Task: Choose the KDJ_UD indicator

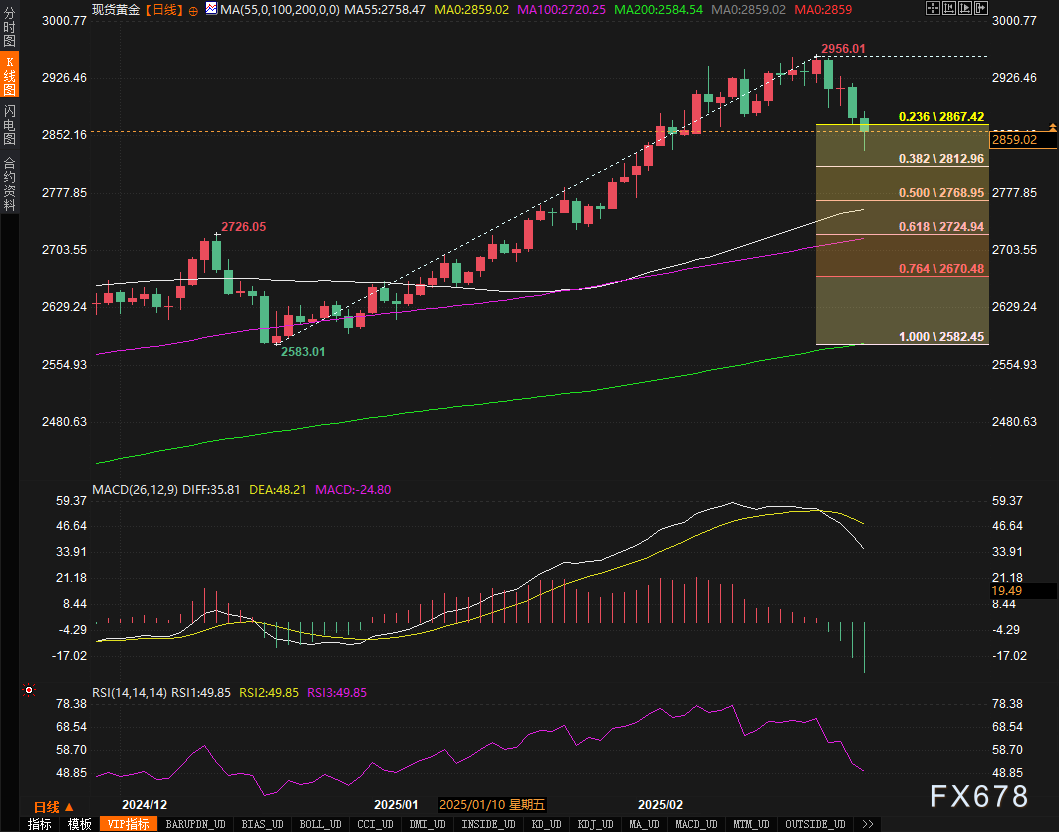Action: pyautogui.click(x=596, y=824)
